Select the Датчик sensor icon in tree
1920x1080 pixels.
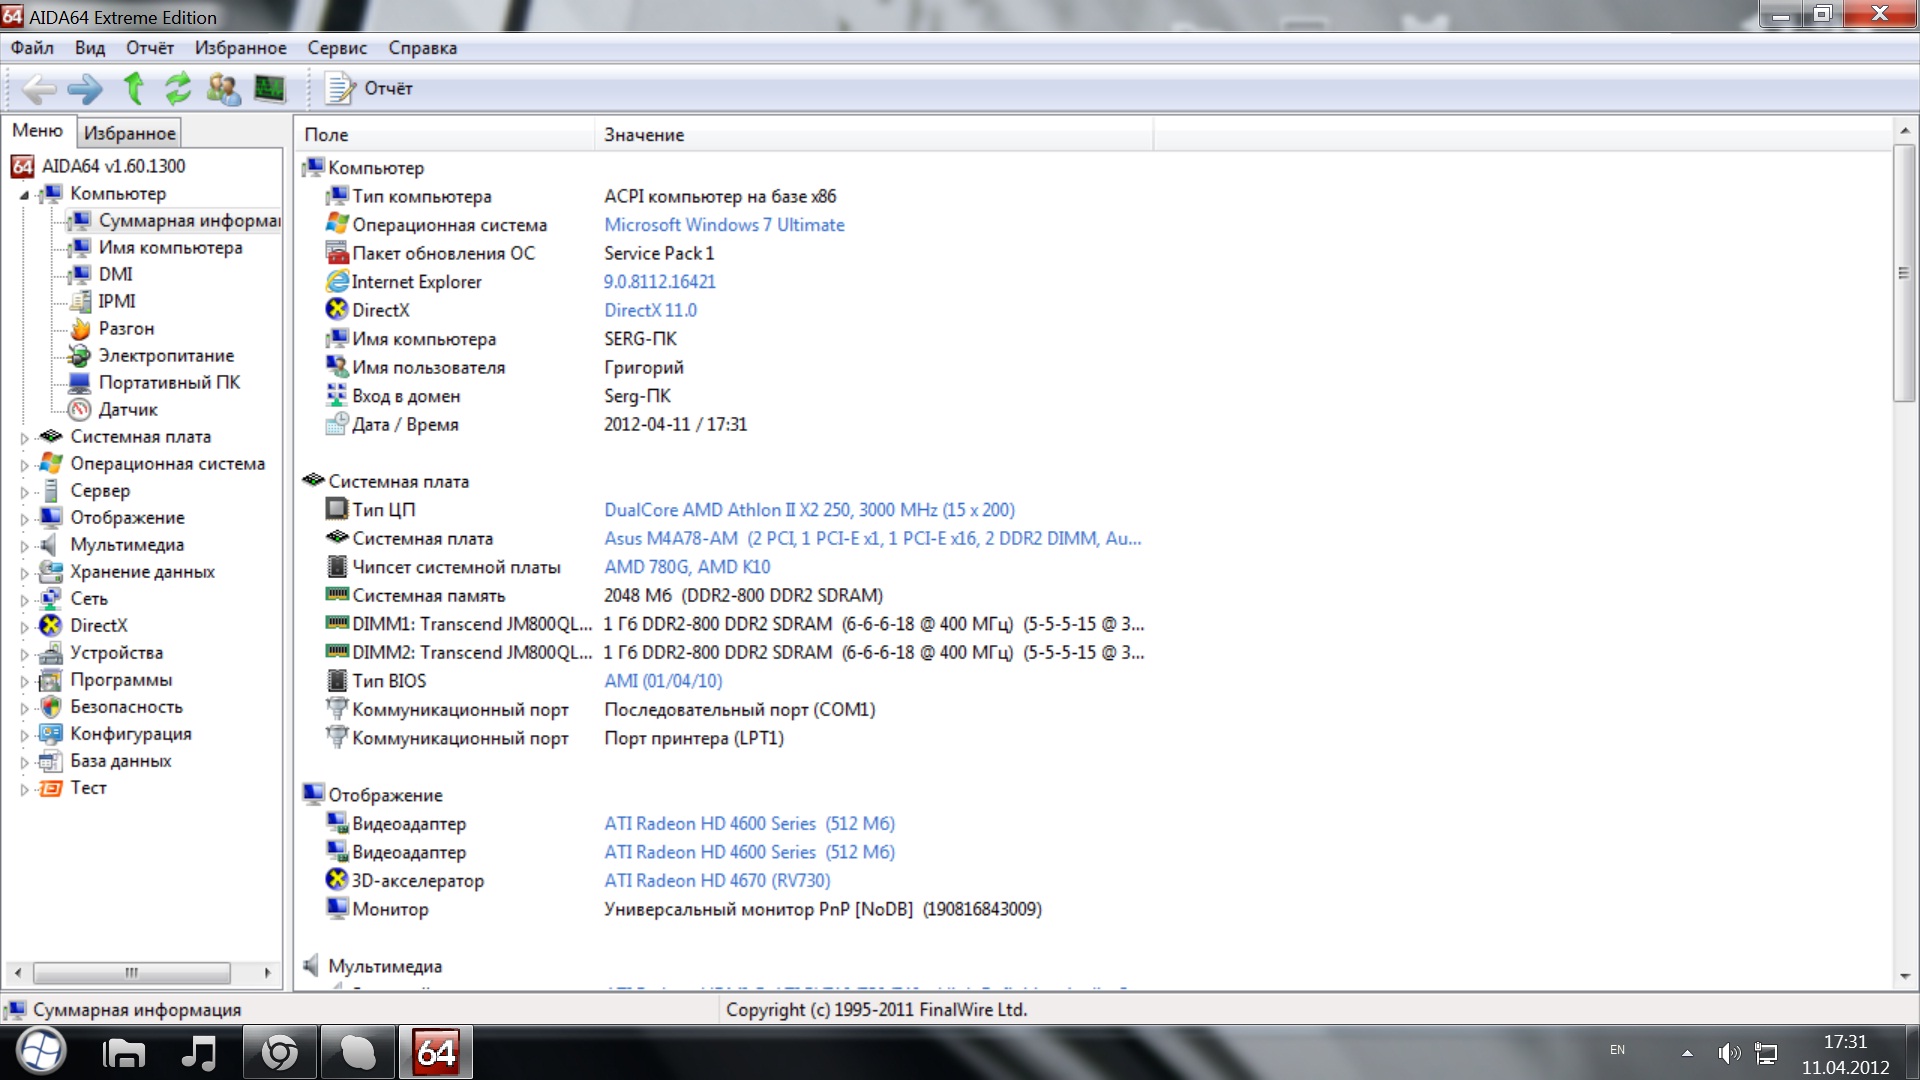80,410
